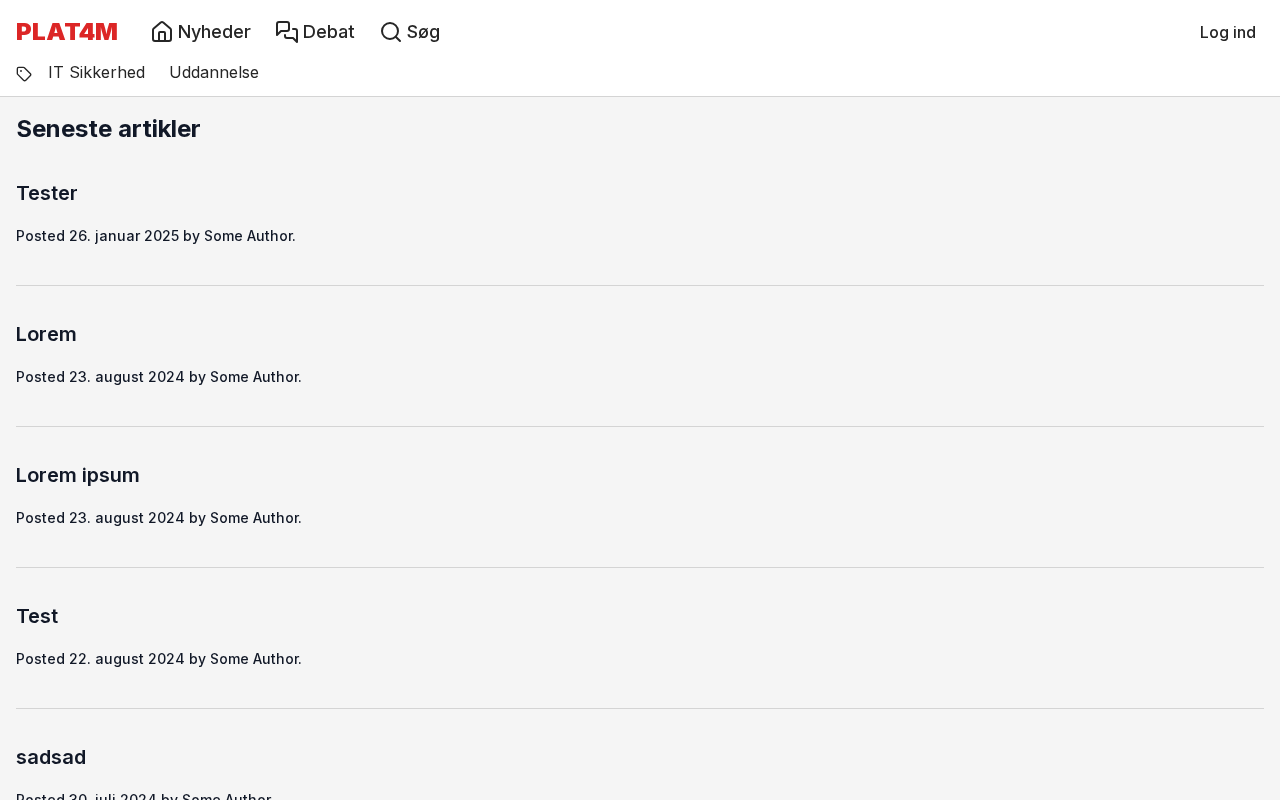Screen dimensions: 1280x800
Task: Click the posted line dated 26. januar 2025
Action: click(156, 236)
